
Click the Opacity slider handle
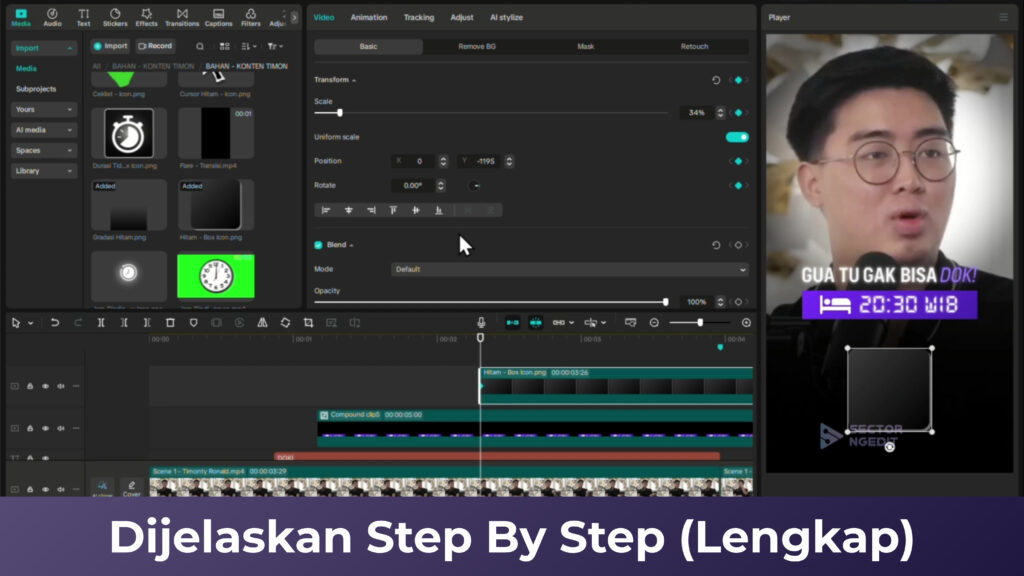pos(665,301)
